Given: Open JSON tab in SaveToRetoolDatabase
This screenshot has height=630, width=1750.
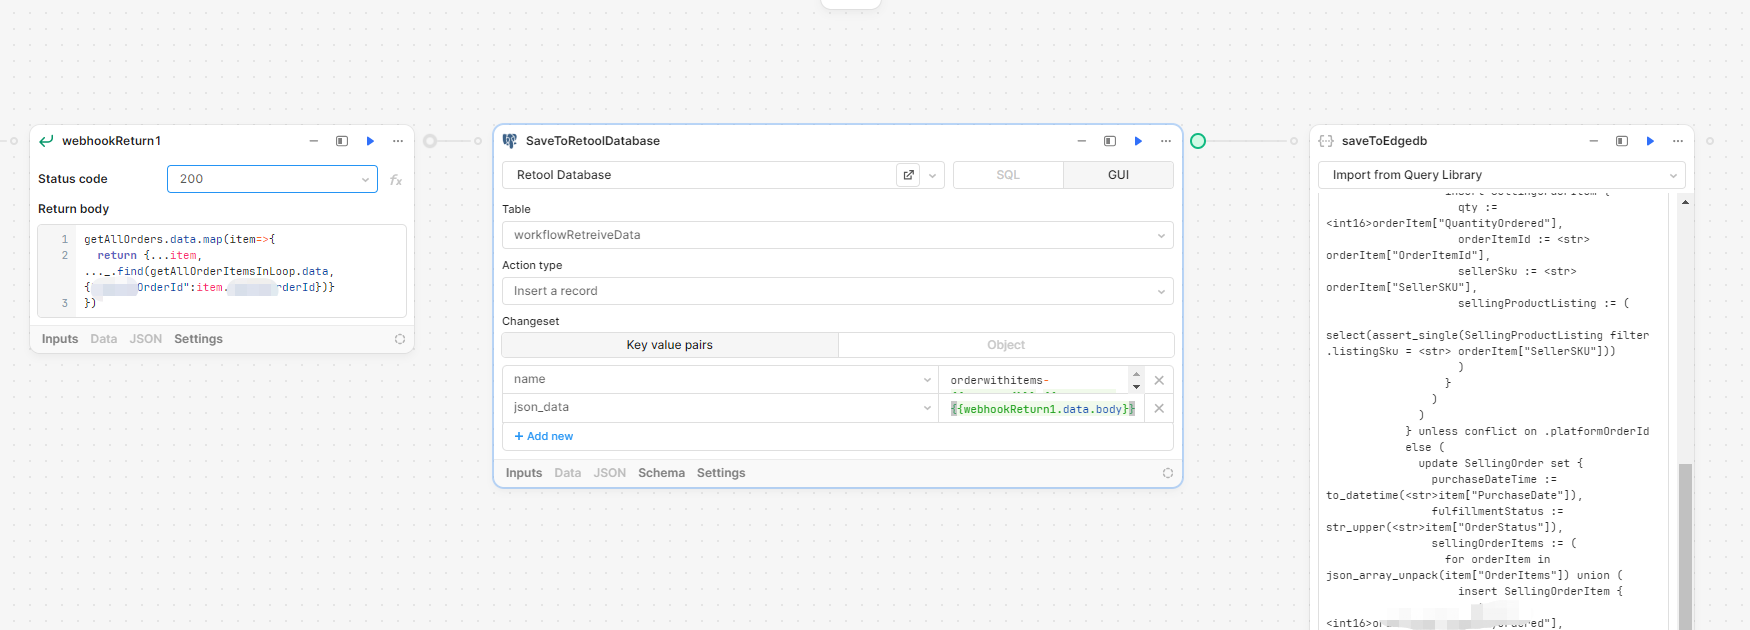Looking at the screenshot, I should click(610, 473).
